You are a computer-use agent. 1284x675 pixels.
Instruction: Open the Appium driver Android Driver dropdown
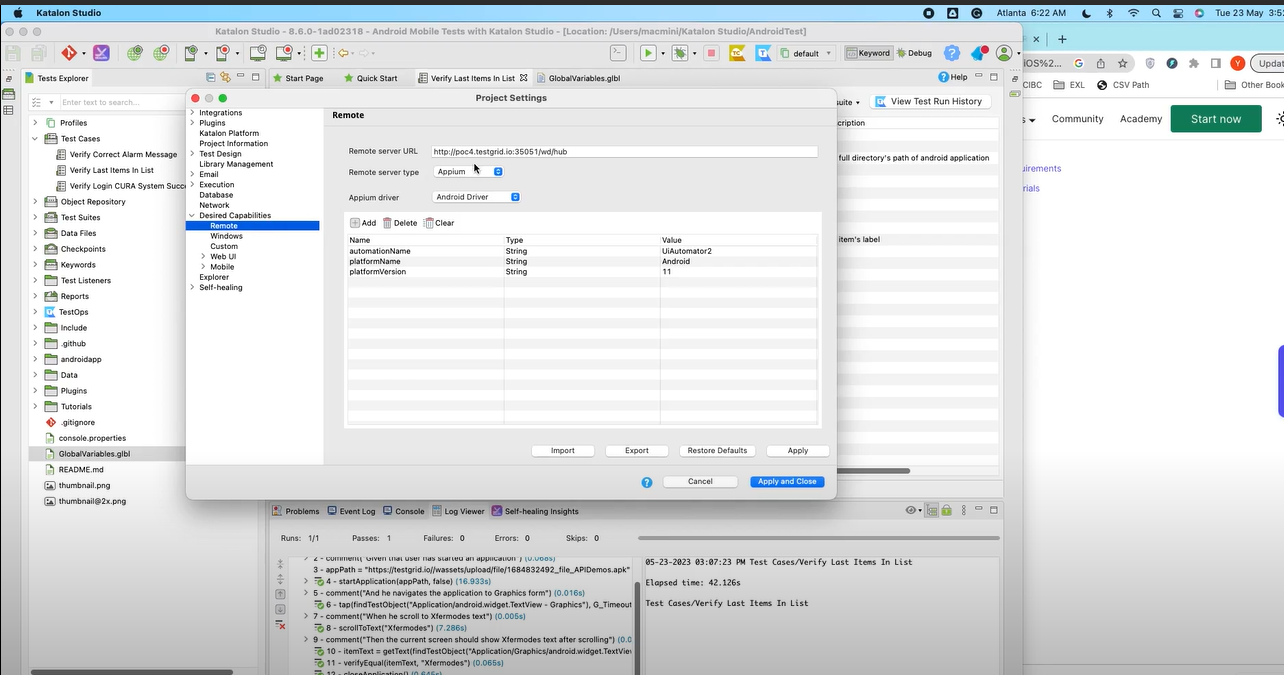(x=476, y=197)
